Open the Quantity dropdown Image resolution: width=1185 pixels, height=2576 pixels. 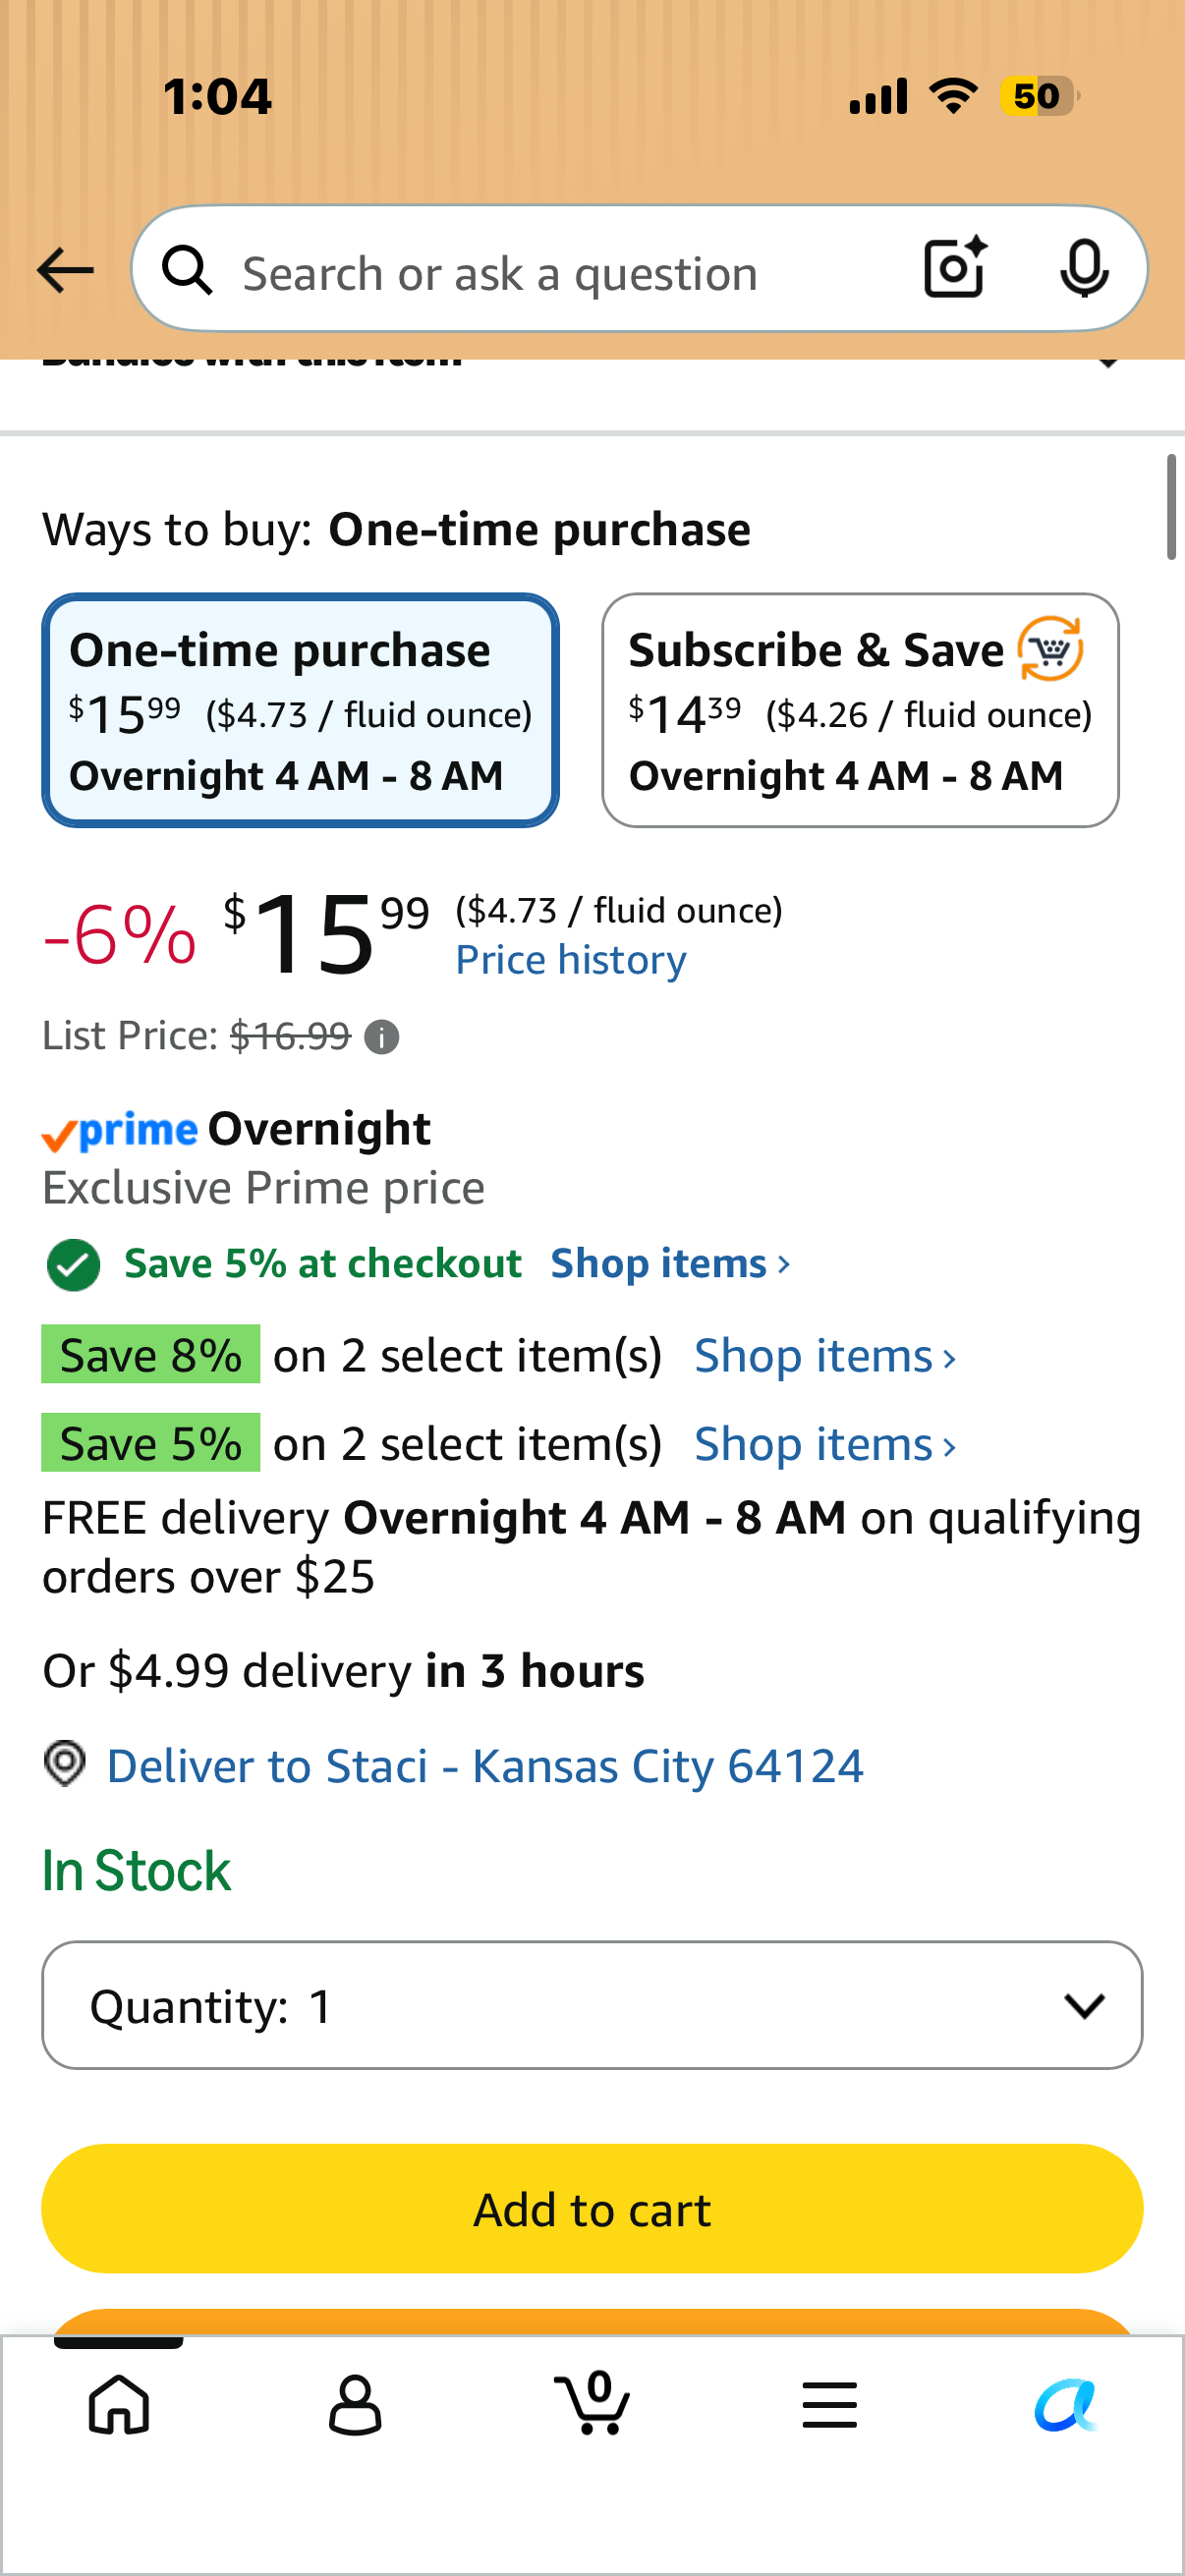pos(592,2005)
